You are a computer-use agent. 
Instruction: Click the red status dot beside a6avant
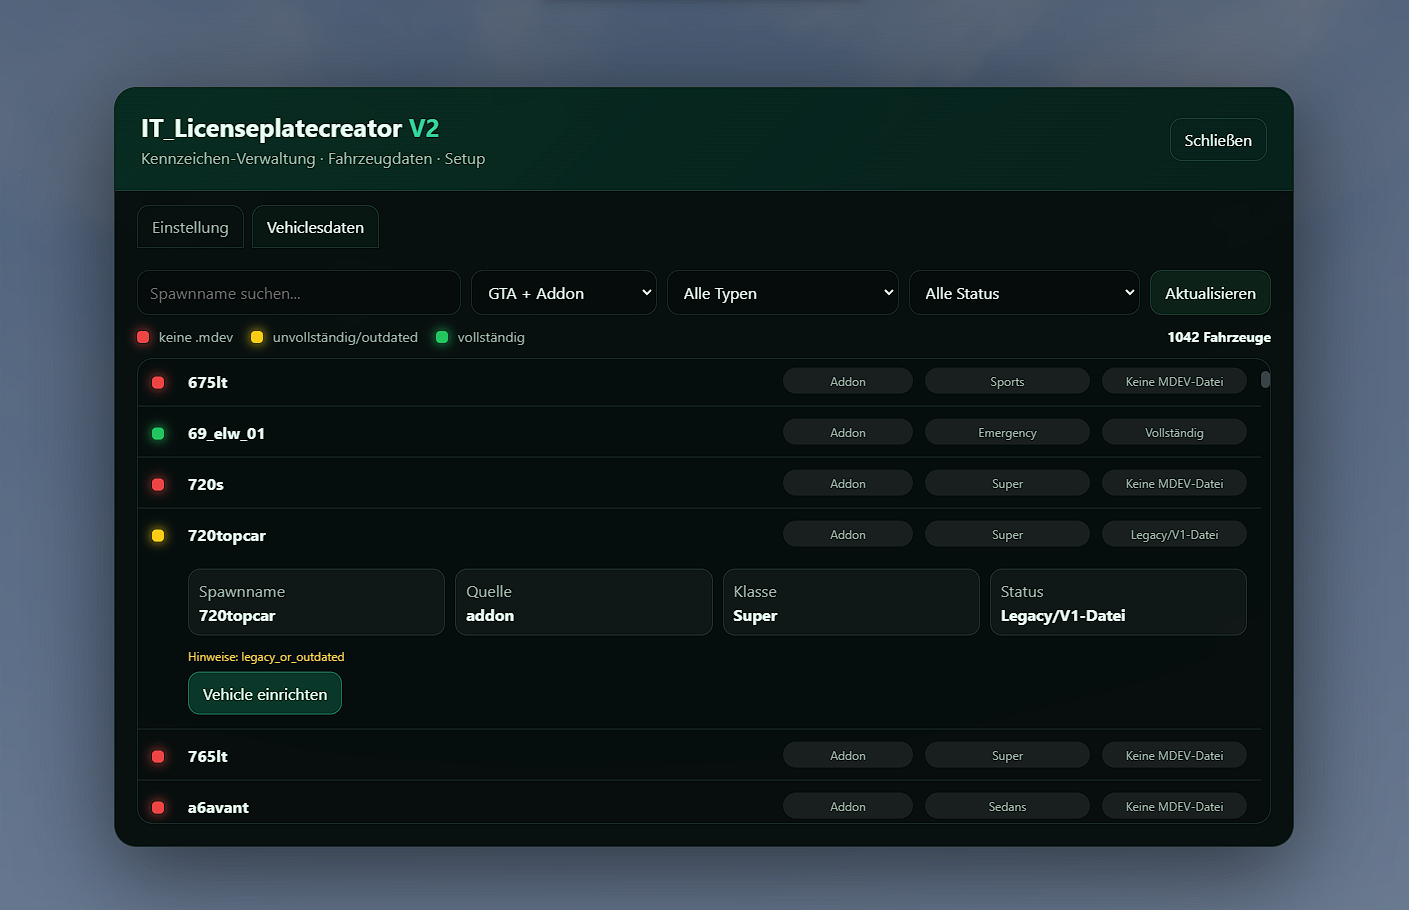pos(158,808)
